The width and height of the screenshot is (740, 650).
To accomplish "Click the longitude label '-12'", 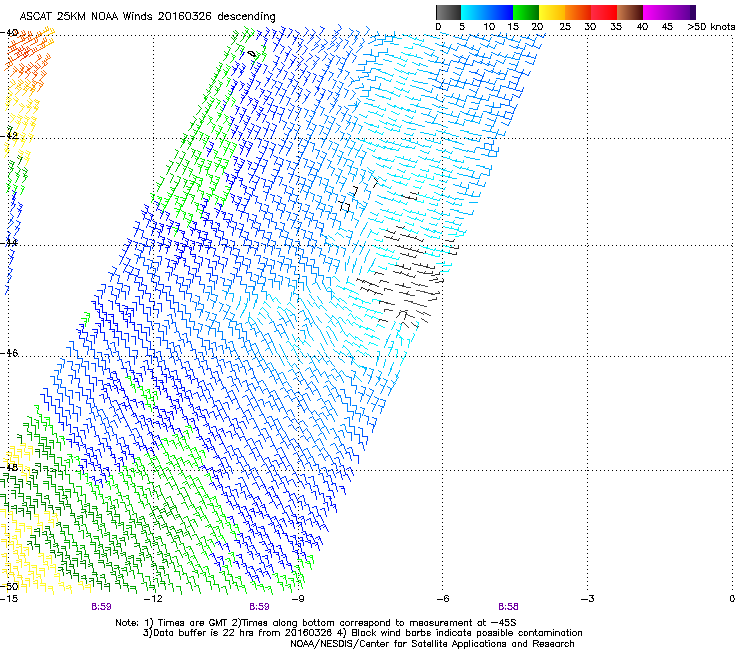I will click(x=153, y=599).
